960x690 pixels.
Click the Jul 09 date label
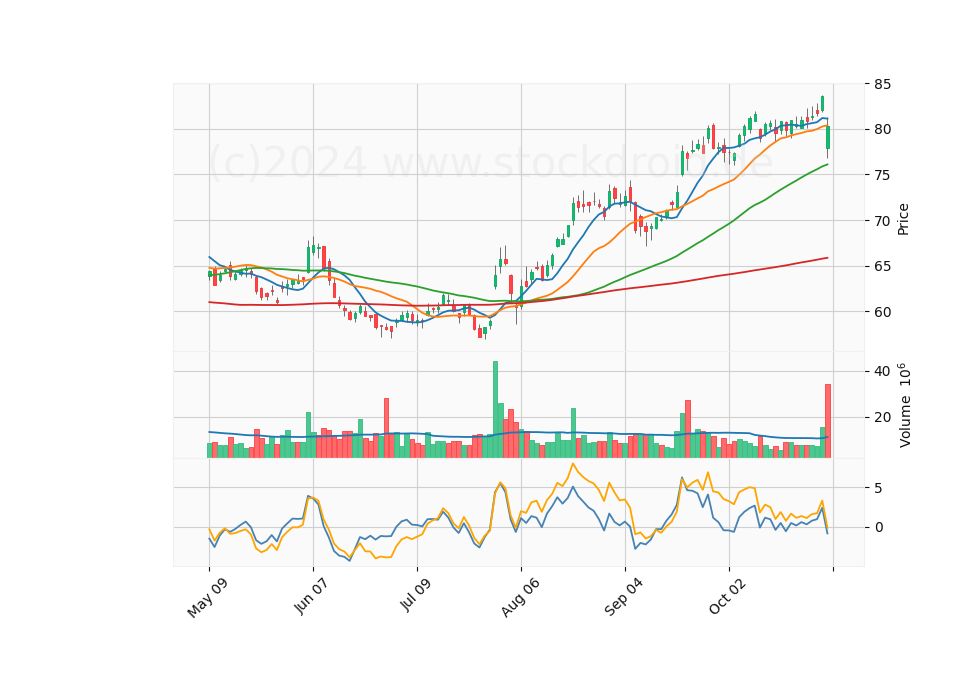(416, 594)
